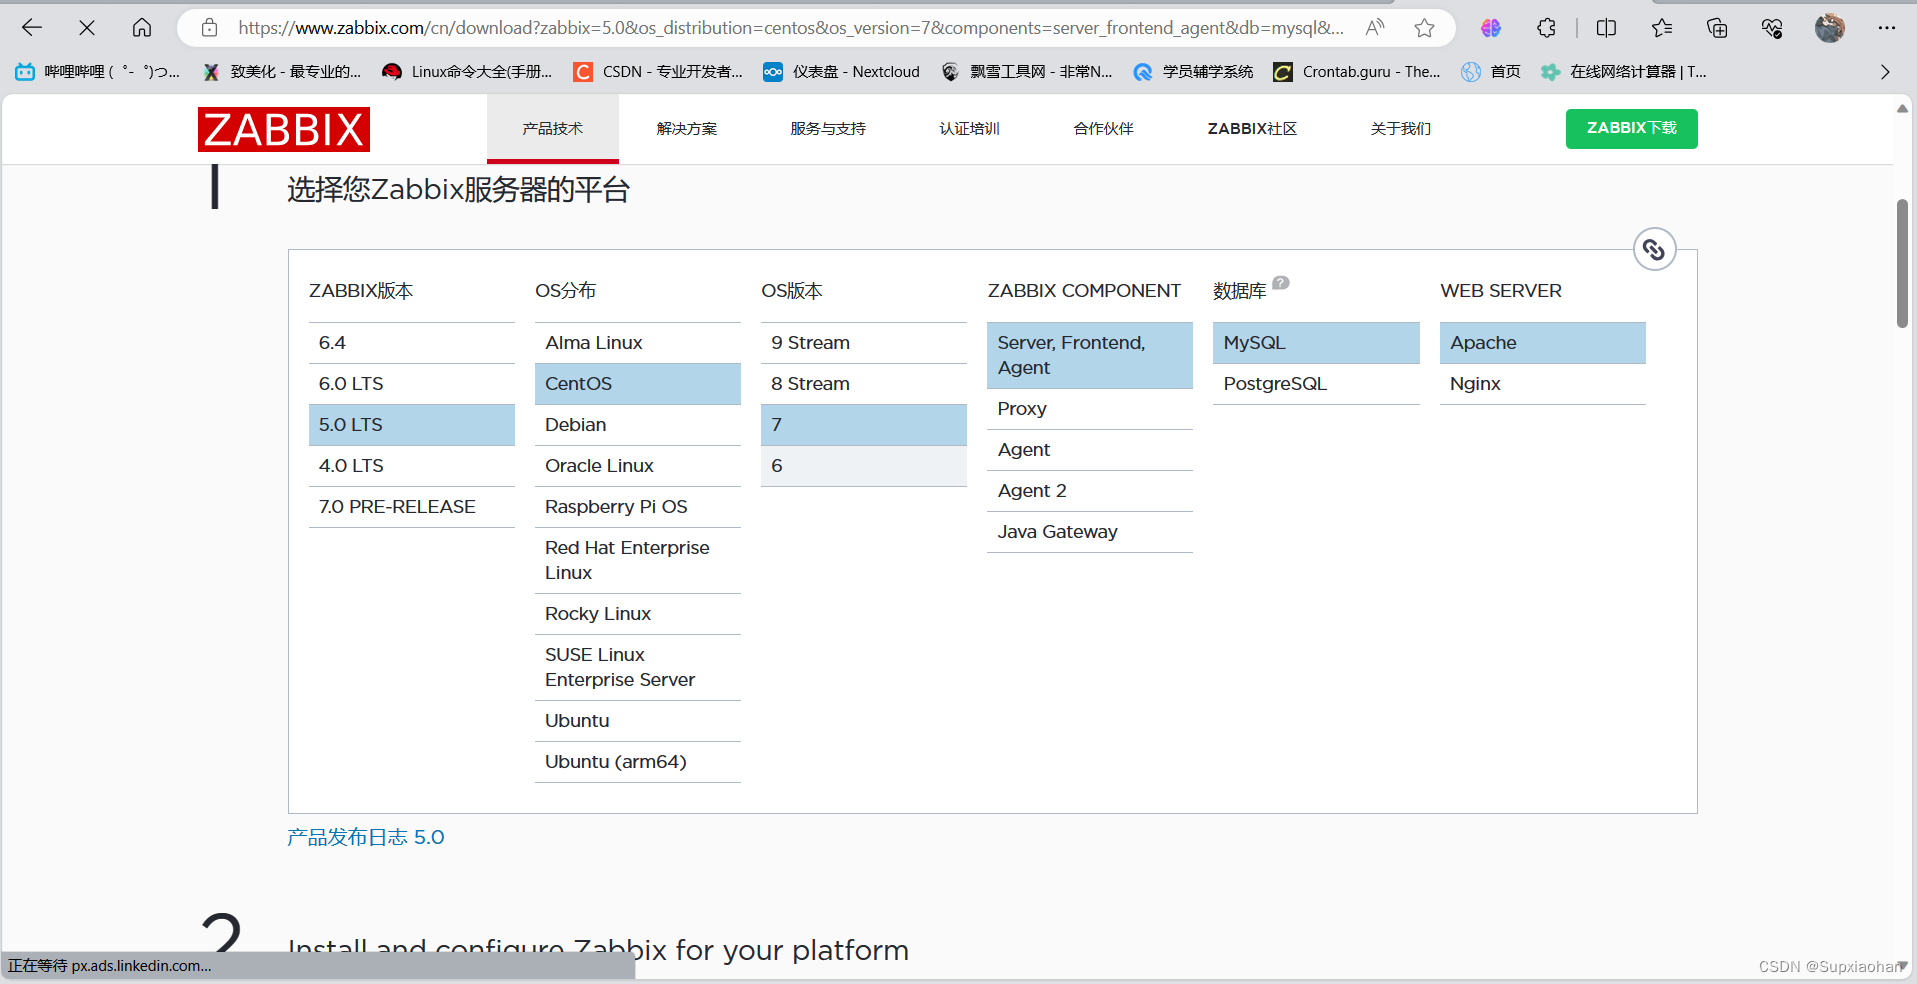The image size is (1917, 984).
Task: Open user profile avatar
Action: [x=1830, y=28]
